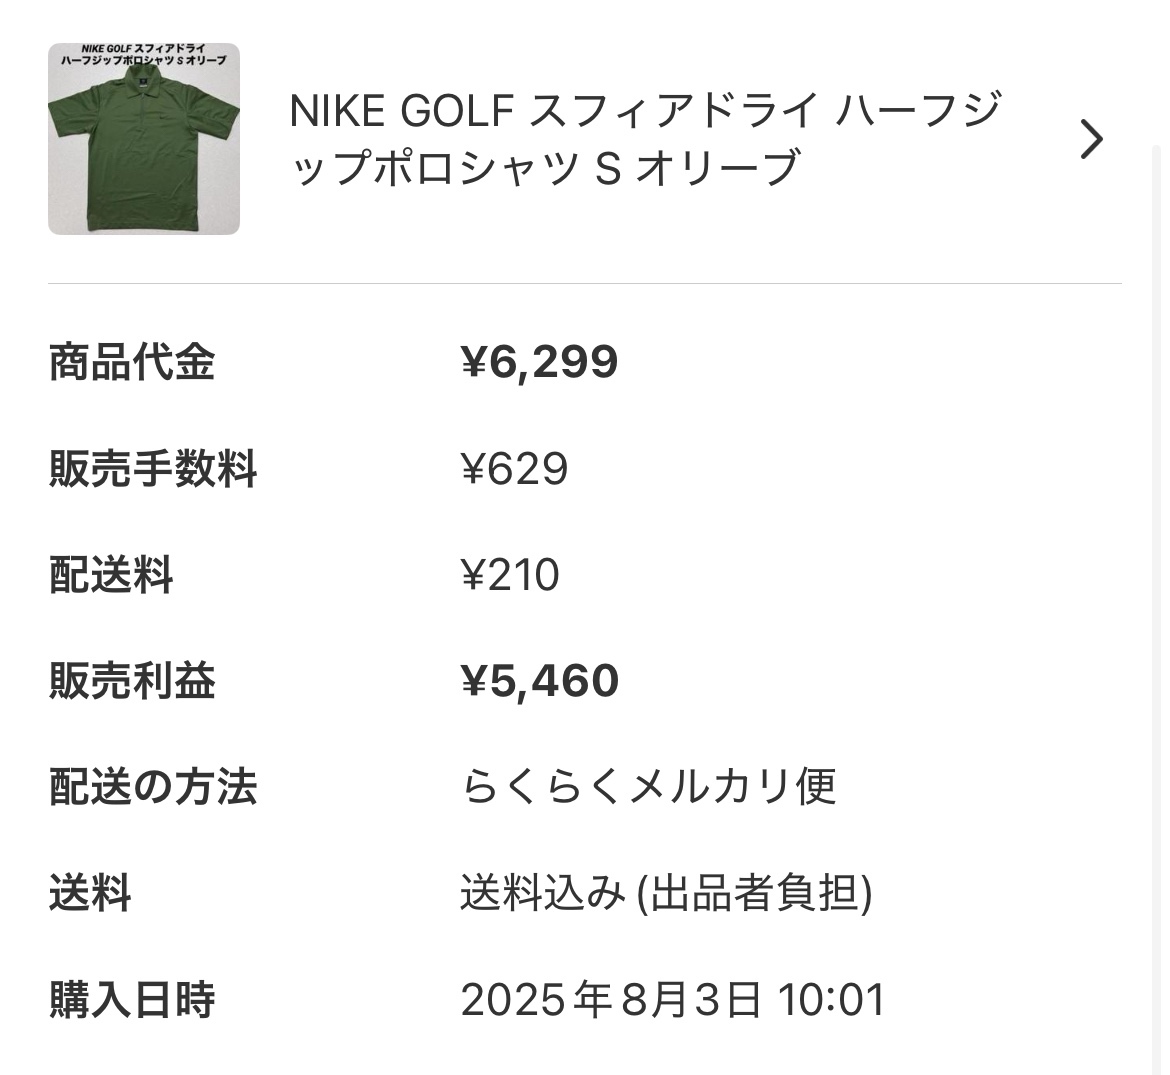Select the 販売手数料 label
The height and width of the screenshot is (1075, 1170).
(153, 468)
